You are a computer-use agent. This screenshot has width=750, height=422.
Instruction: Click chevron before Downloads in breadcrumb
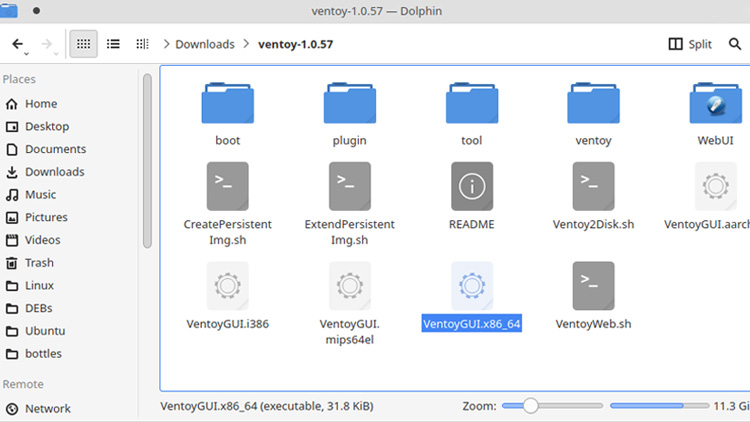tap(165, 44)
